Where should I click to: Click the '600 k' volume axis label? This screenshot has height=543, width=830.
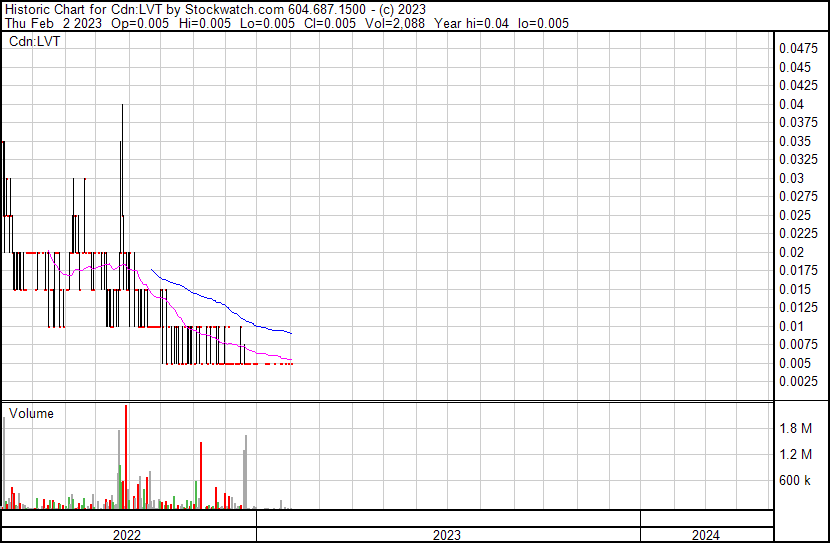click(x=795, y=480)
